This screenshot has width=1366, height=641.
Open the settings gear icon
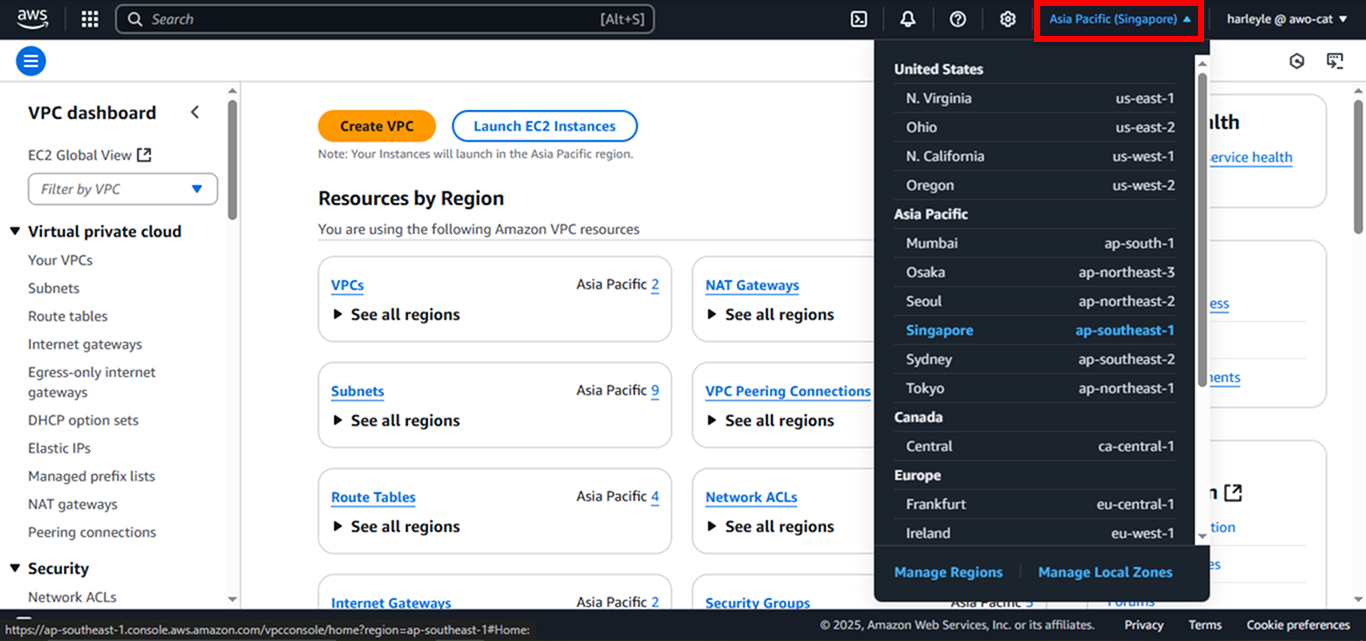[1008, 19]
